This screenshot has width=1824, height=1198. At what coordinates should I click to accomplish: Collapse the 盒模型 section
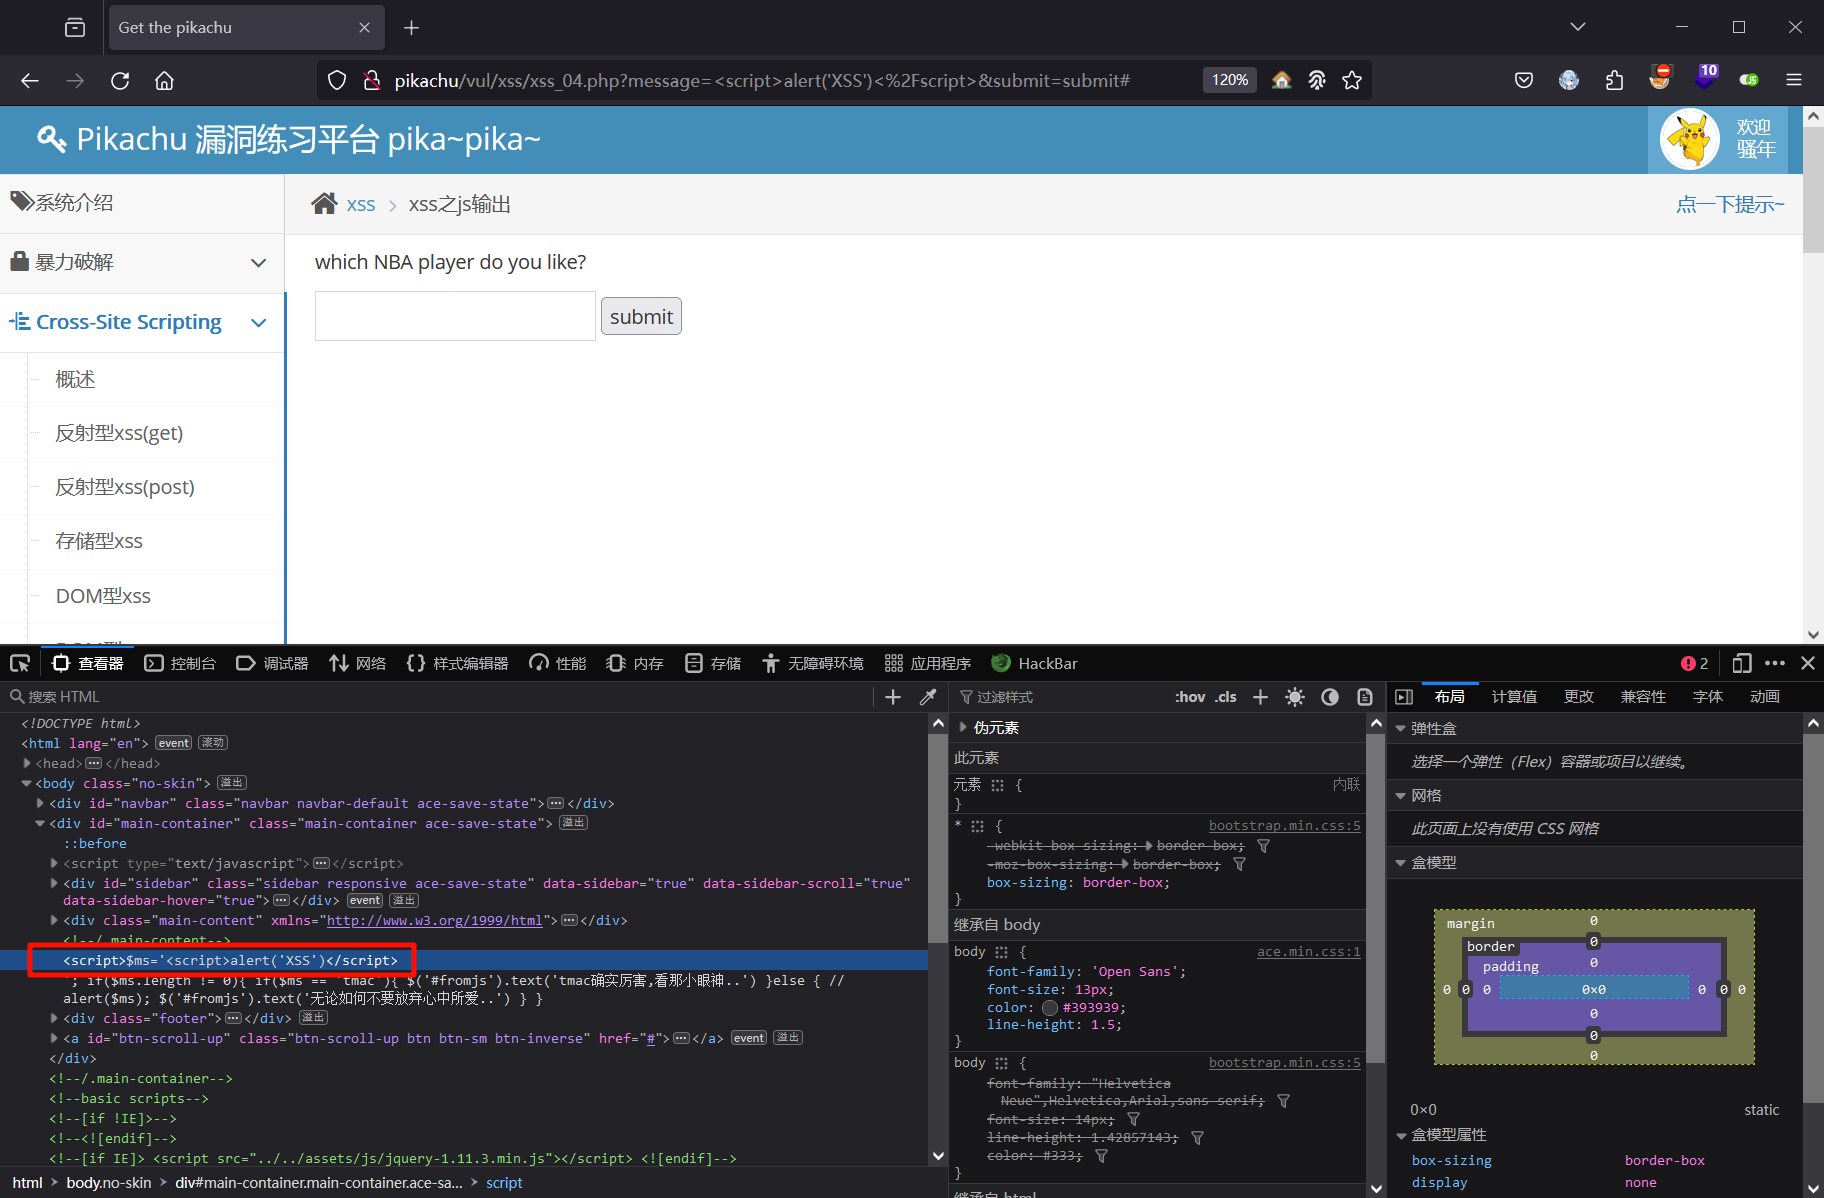click(1400, 863)
